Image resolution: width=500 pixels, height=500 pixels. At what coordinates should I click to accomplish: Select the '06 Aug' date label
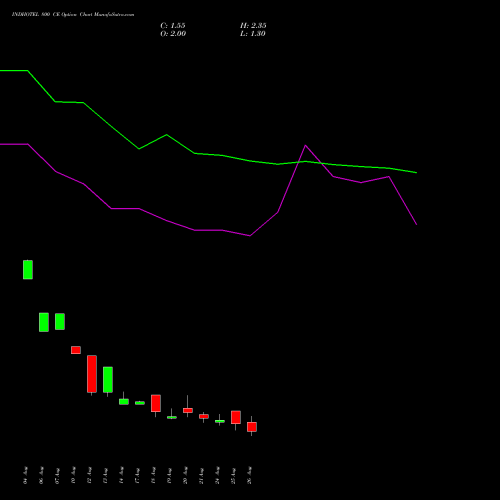(x=41, y=475)
